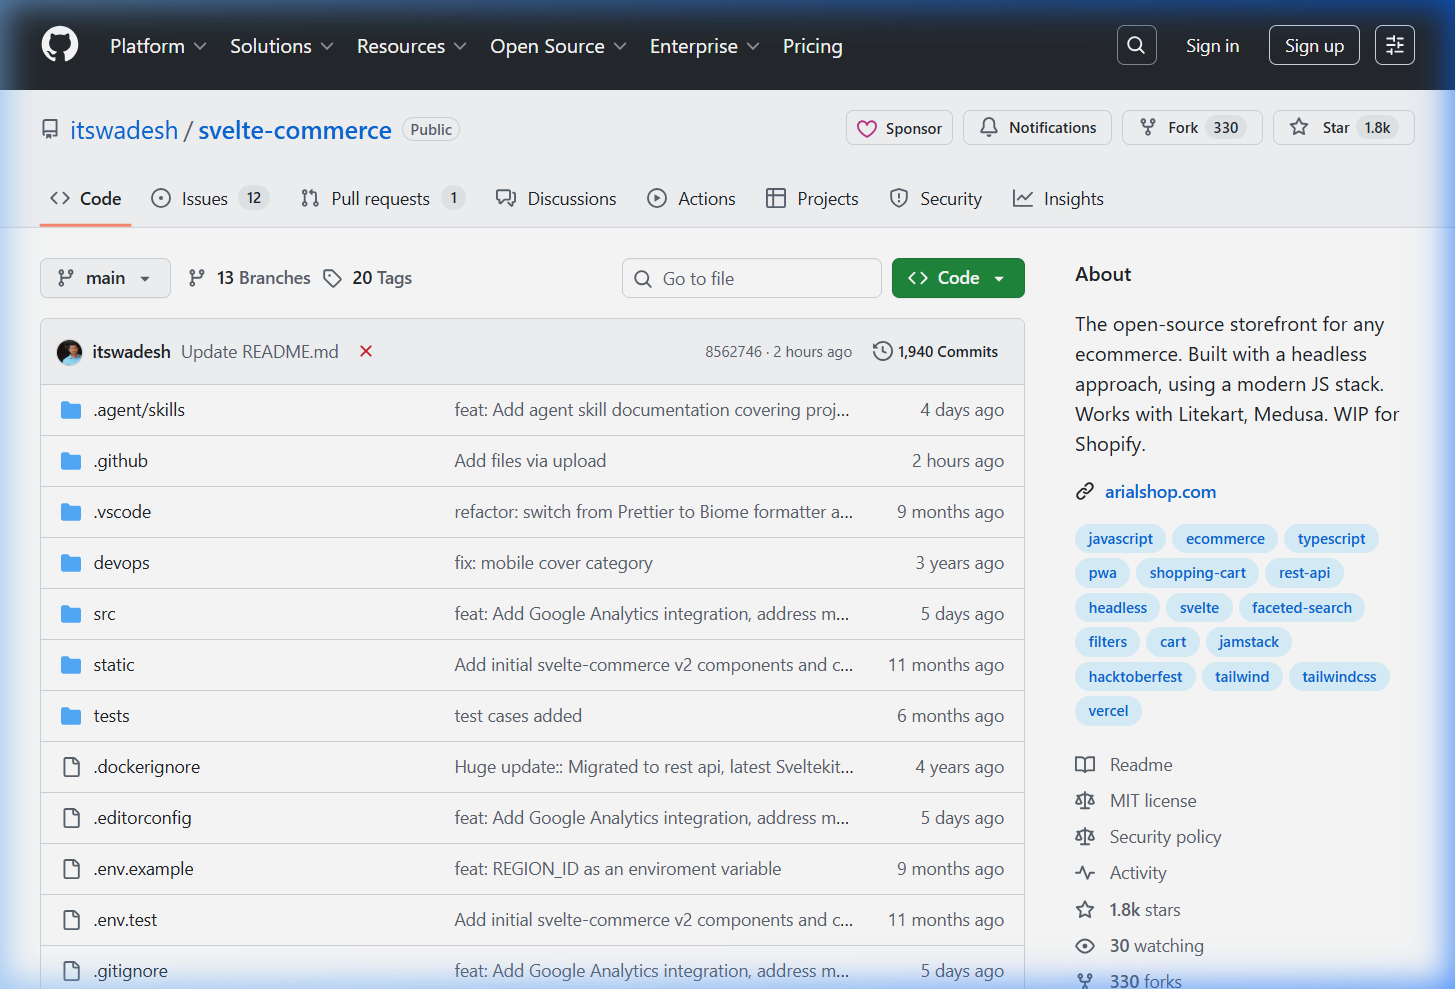
Task: Visit the arialshop.com link
Action: pyautogui.click(x=1160, y=491)
